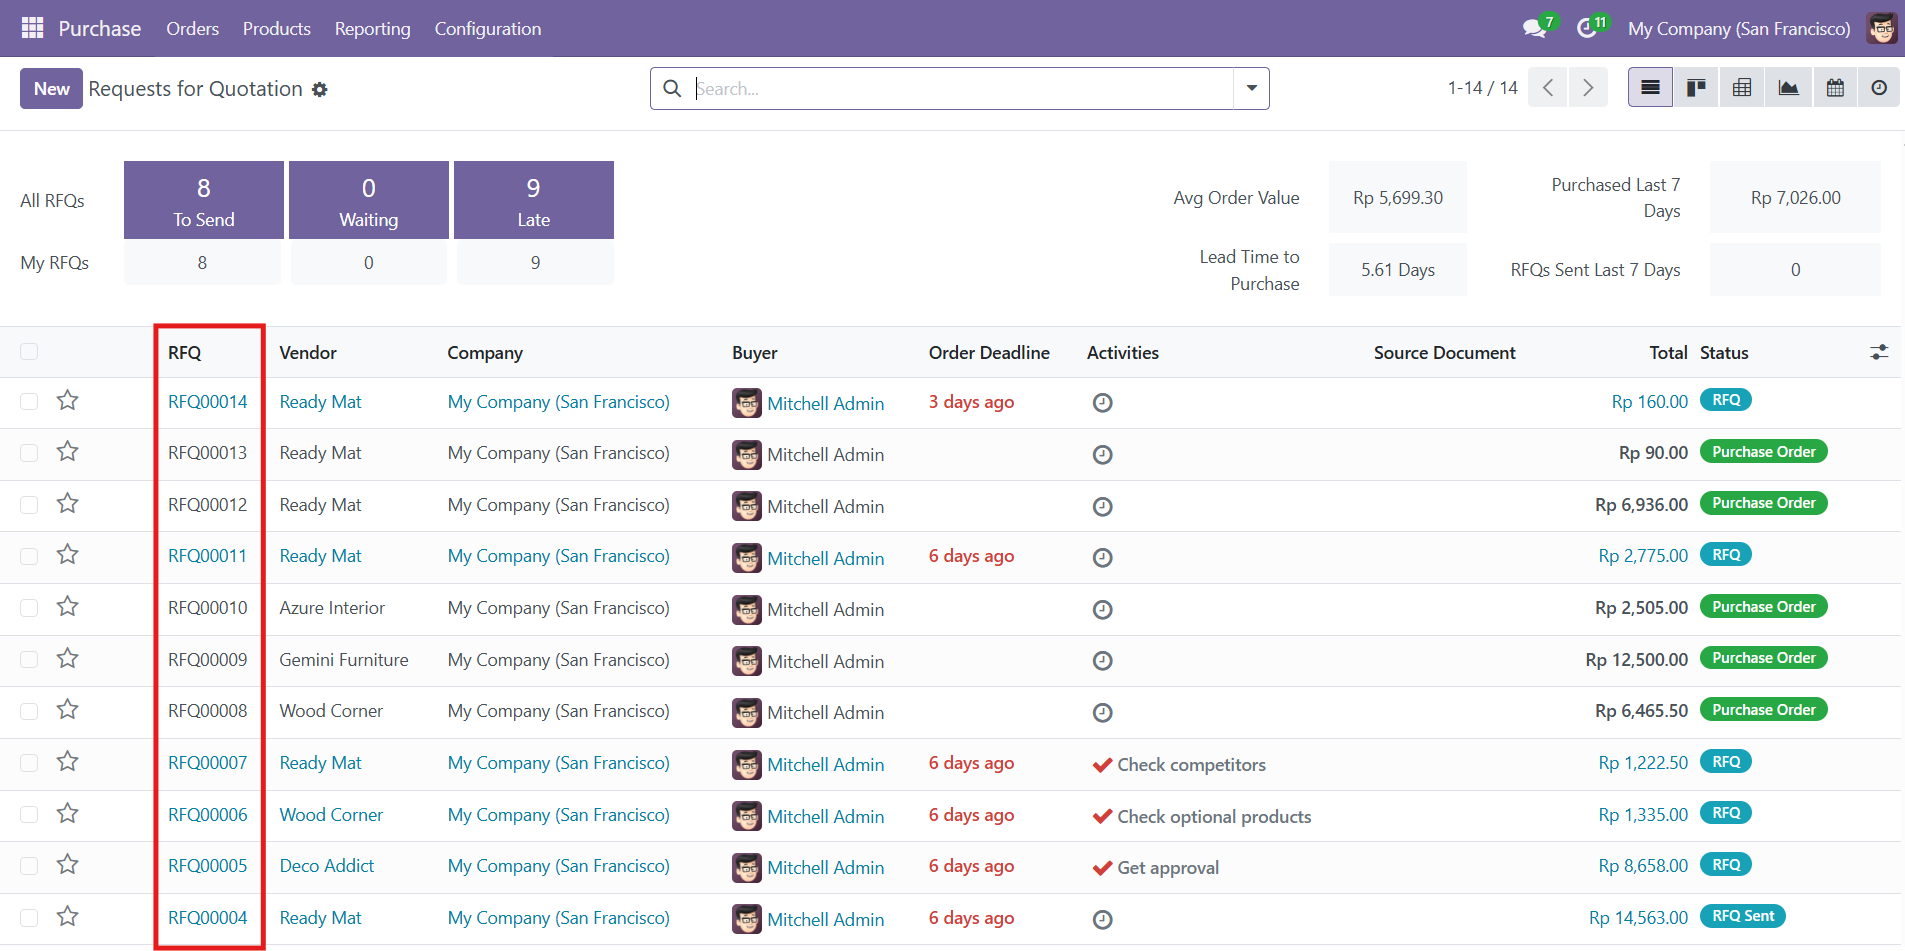
Task: Open the activities clock icon in navbar
Action: (x=1587, y=28)
